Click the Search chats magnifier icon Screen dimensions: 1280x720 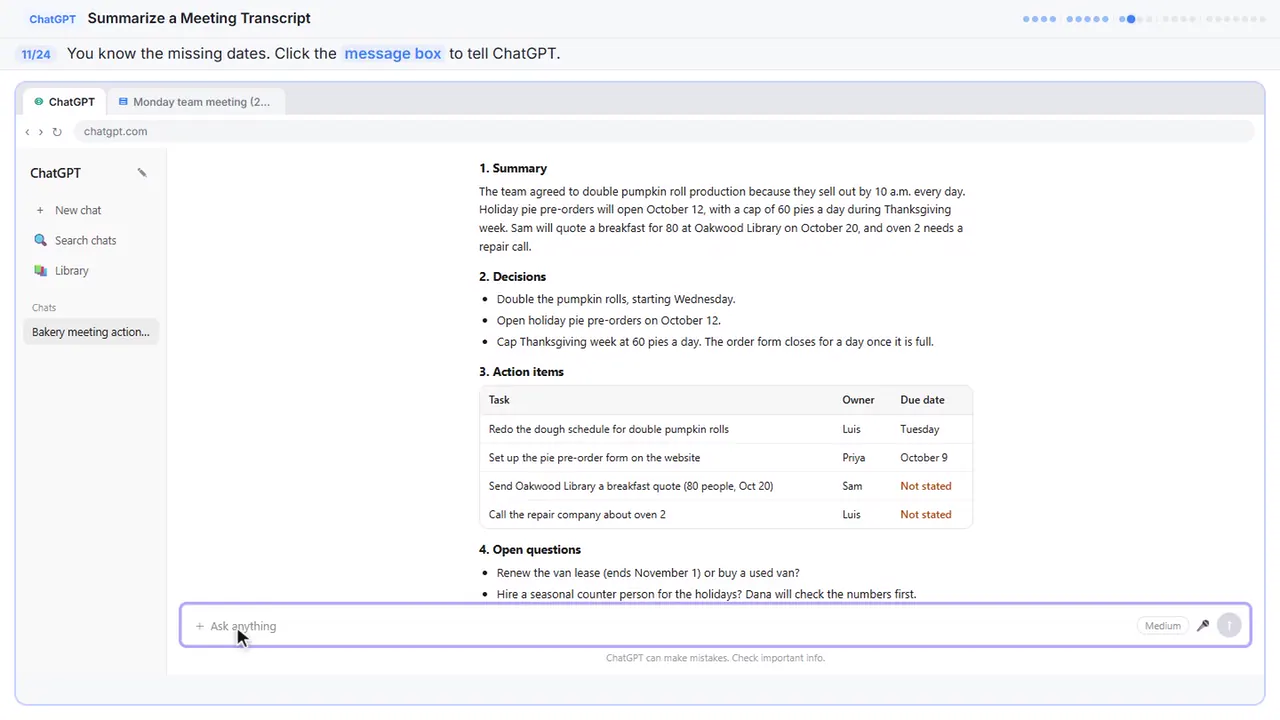(40, 240)
